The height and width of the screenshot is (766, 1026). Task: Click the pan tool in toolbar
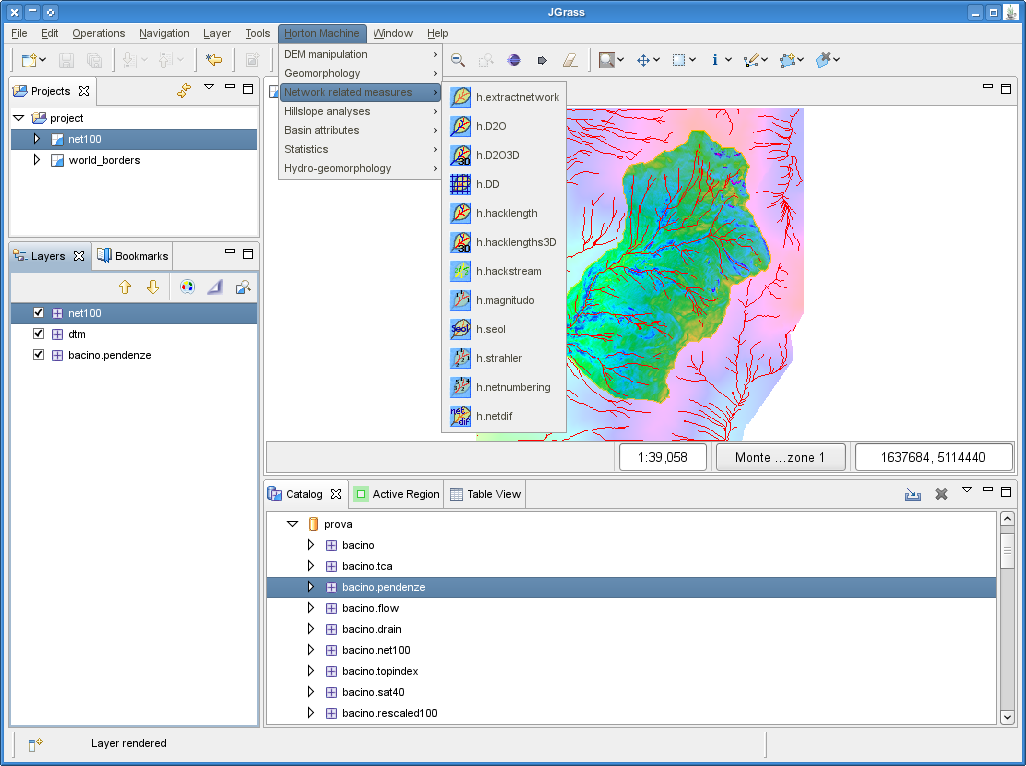tap(643, 60)
